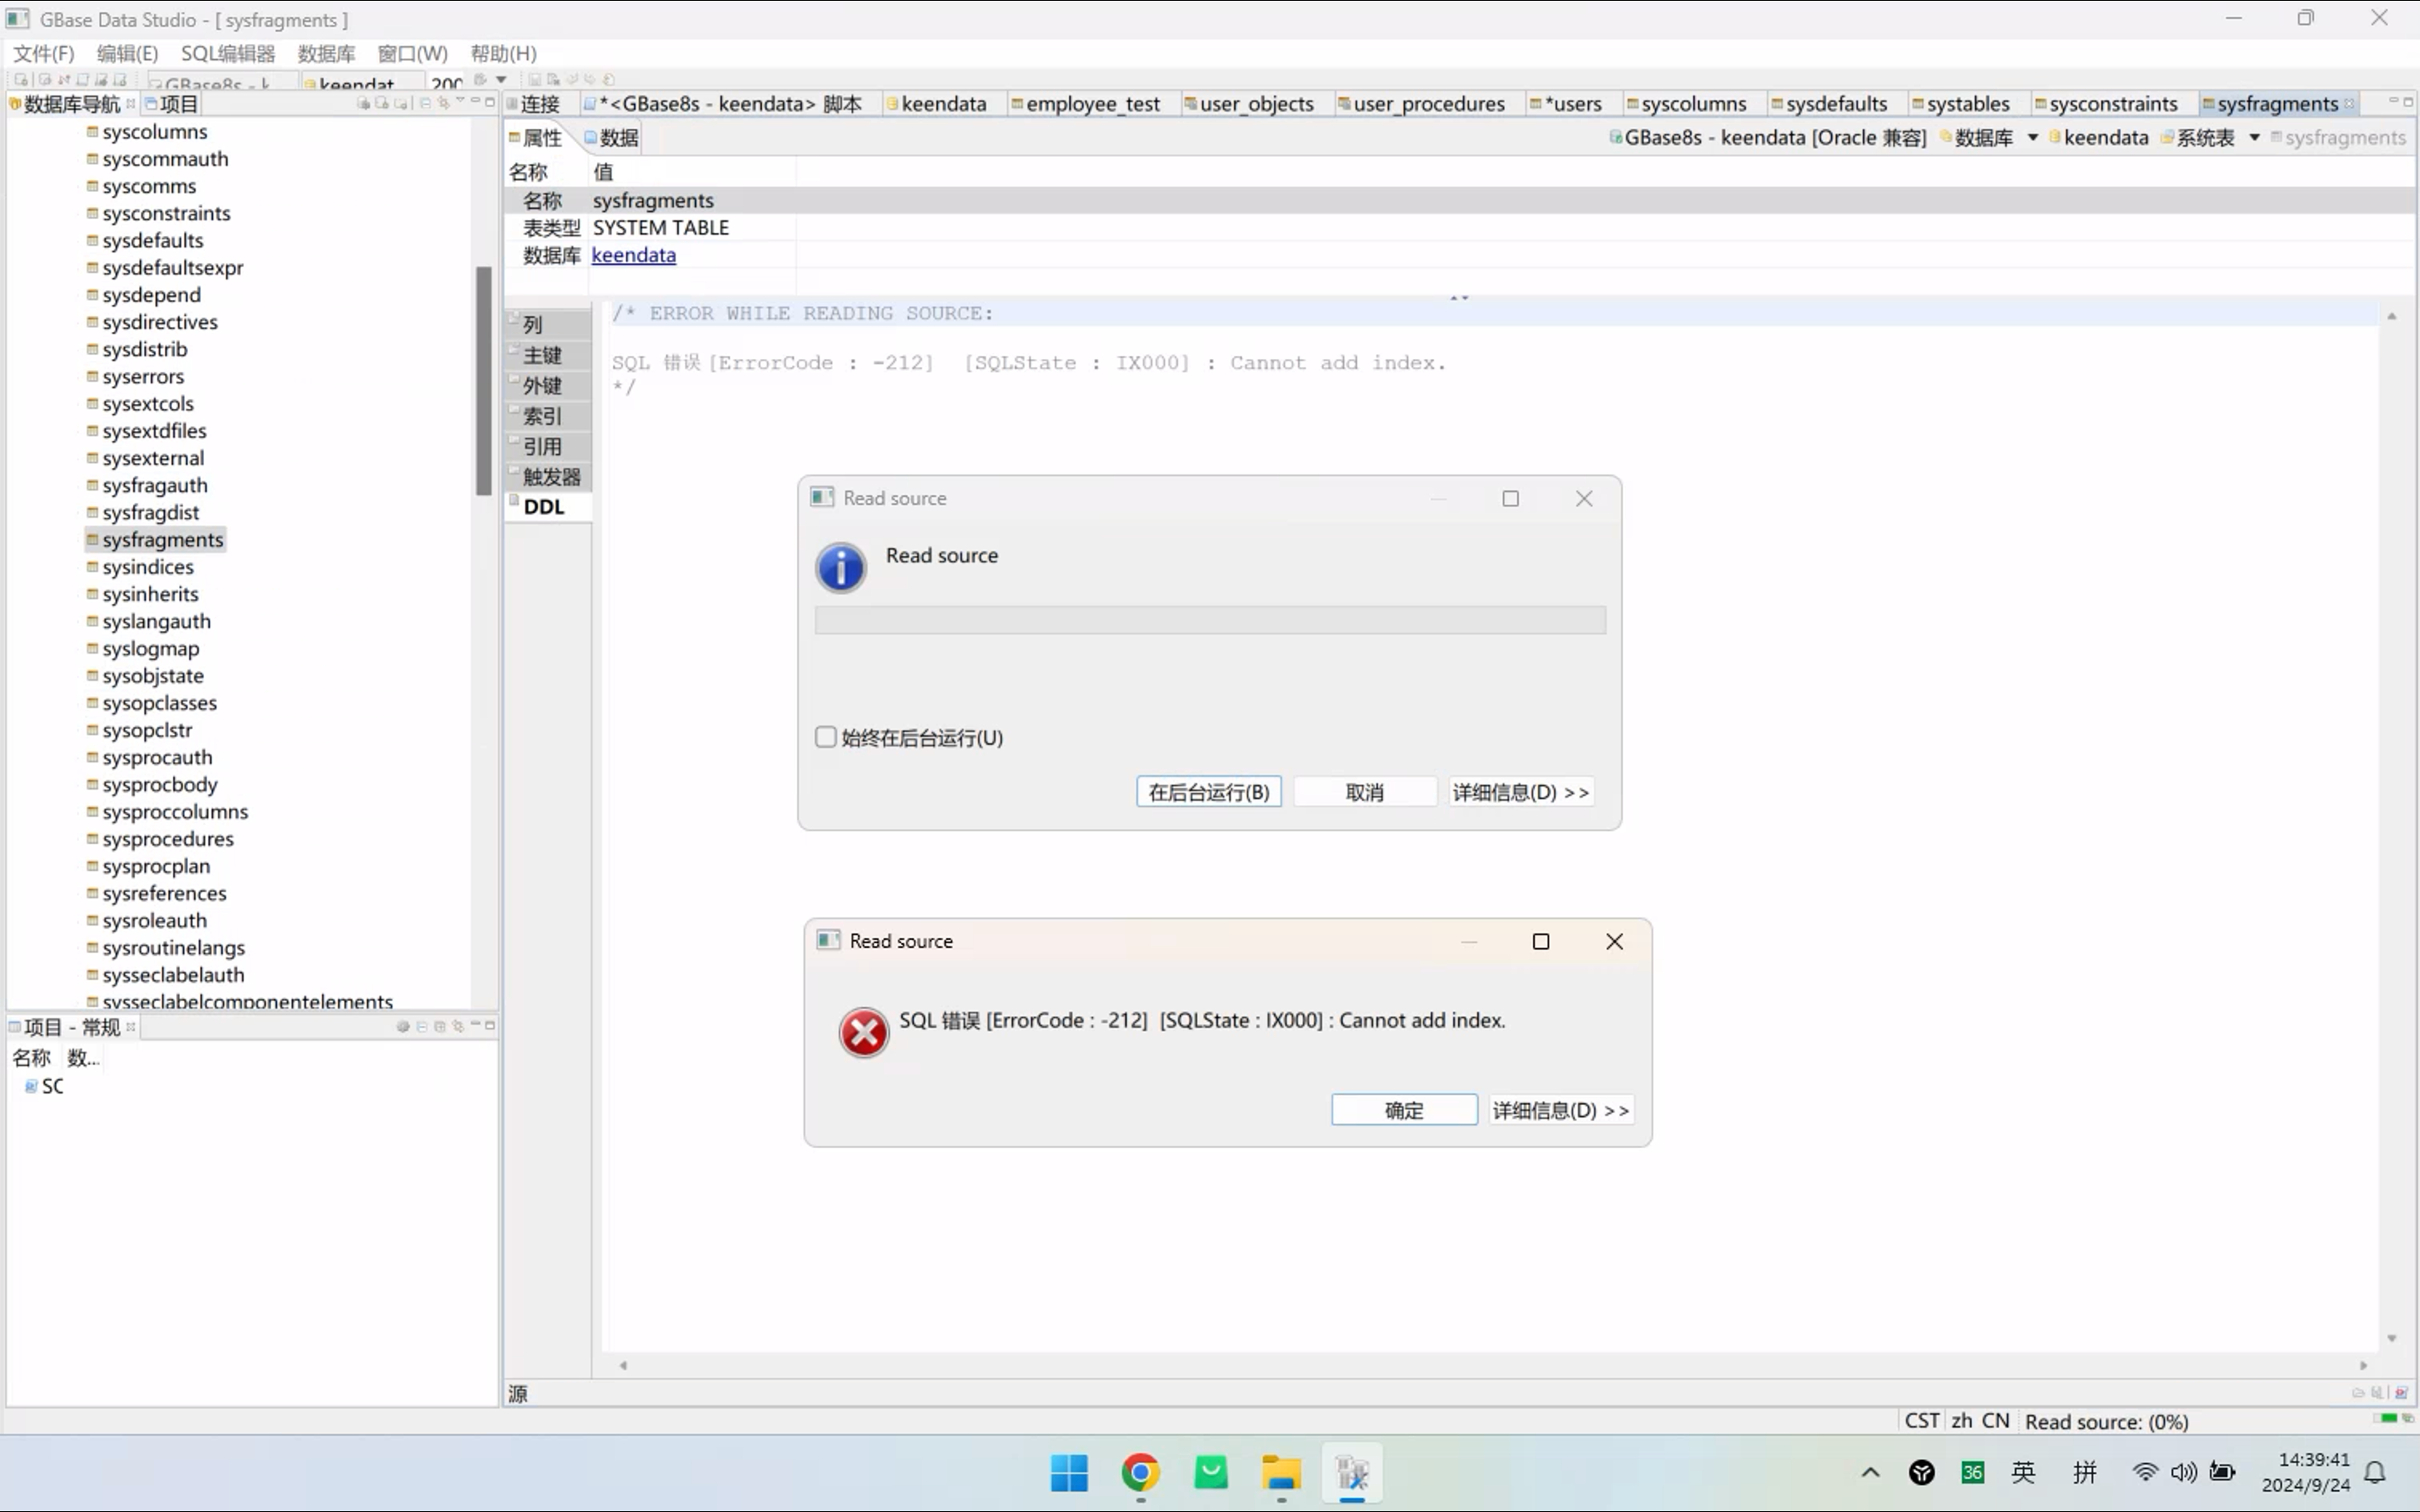The width and height of the screenshot is (2420, 1512).
Task: Click the 源 tab at editor bottom
Action: (517, 1393)
